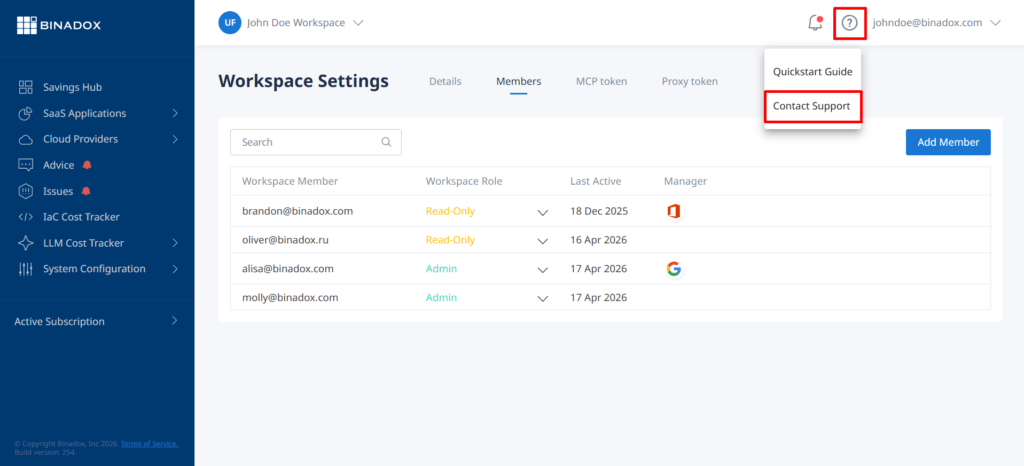Open John Doe Workspace switcher

[291, 23]
